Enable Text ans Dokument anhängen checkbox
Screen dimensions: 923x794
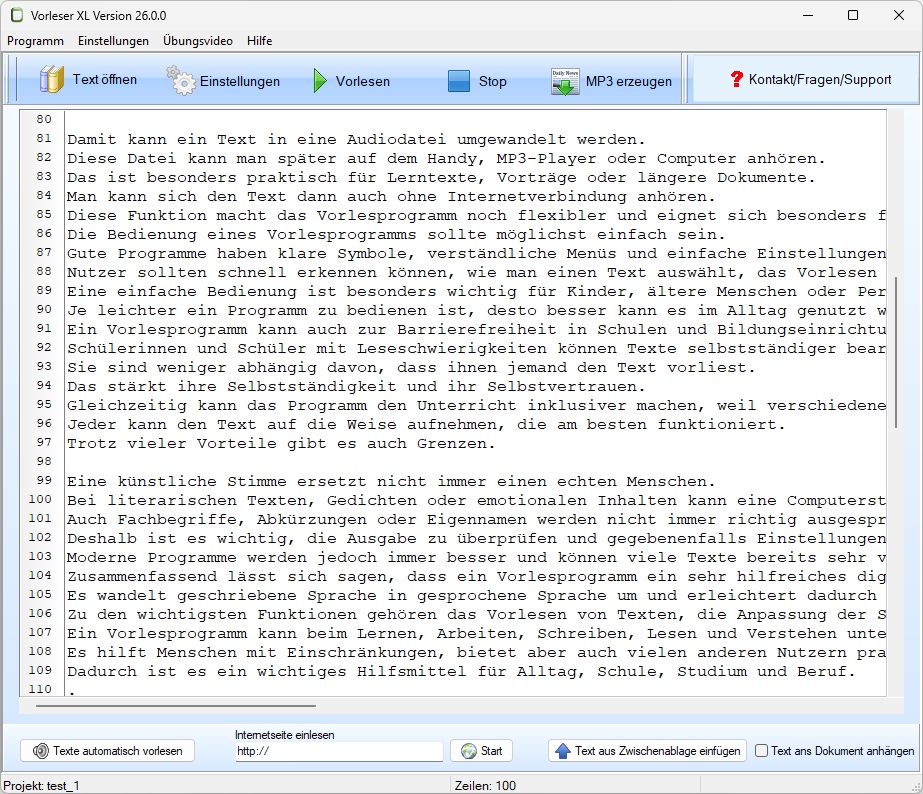[x=761, y=750]
